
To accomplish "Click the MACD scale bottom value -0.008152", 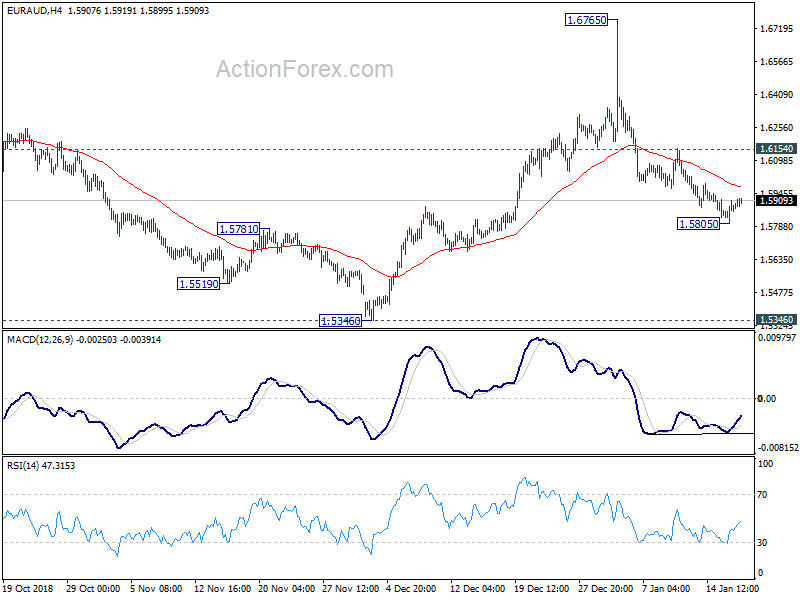I will tap(778, 447).
